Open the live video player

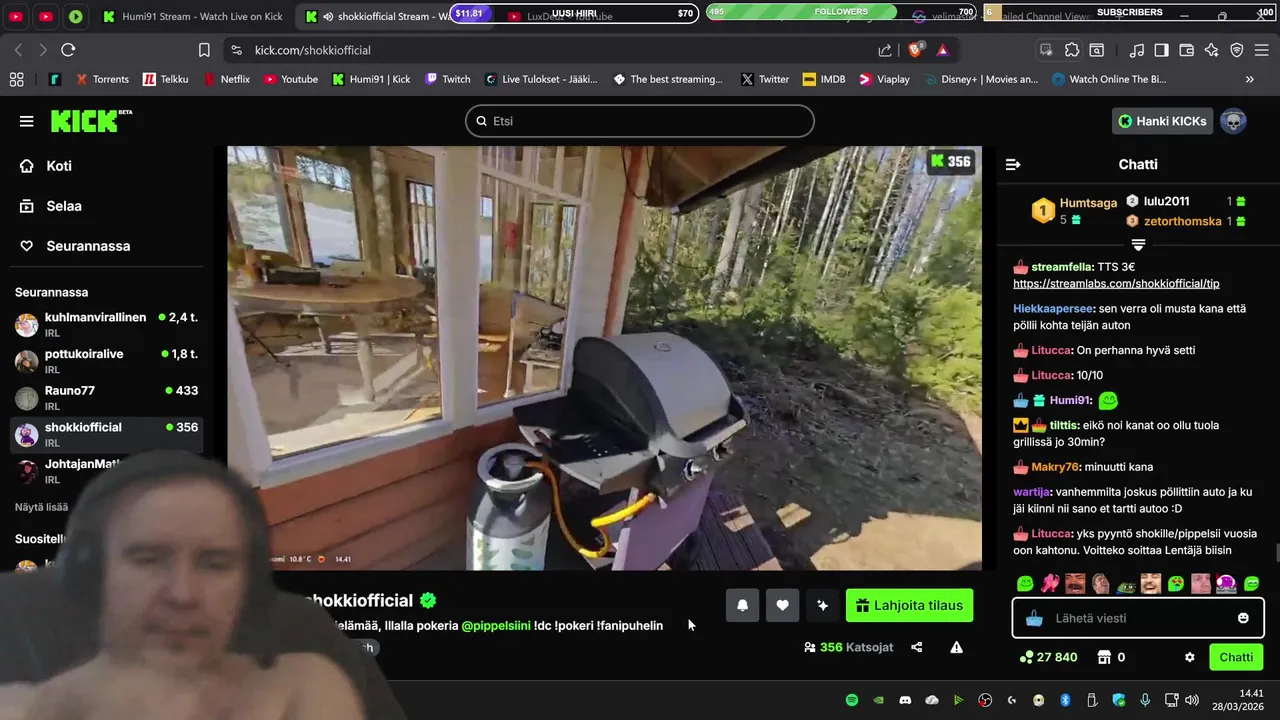click(604, 358)
